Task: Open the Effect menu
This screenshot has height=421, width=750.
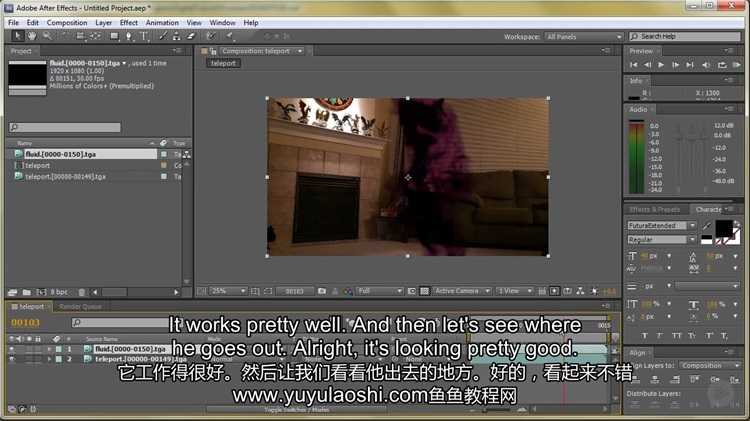Action: (x=129, y=22)
